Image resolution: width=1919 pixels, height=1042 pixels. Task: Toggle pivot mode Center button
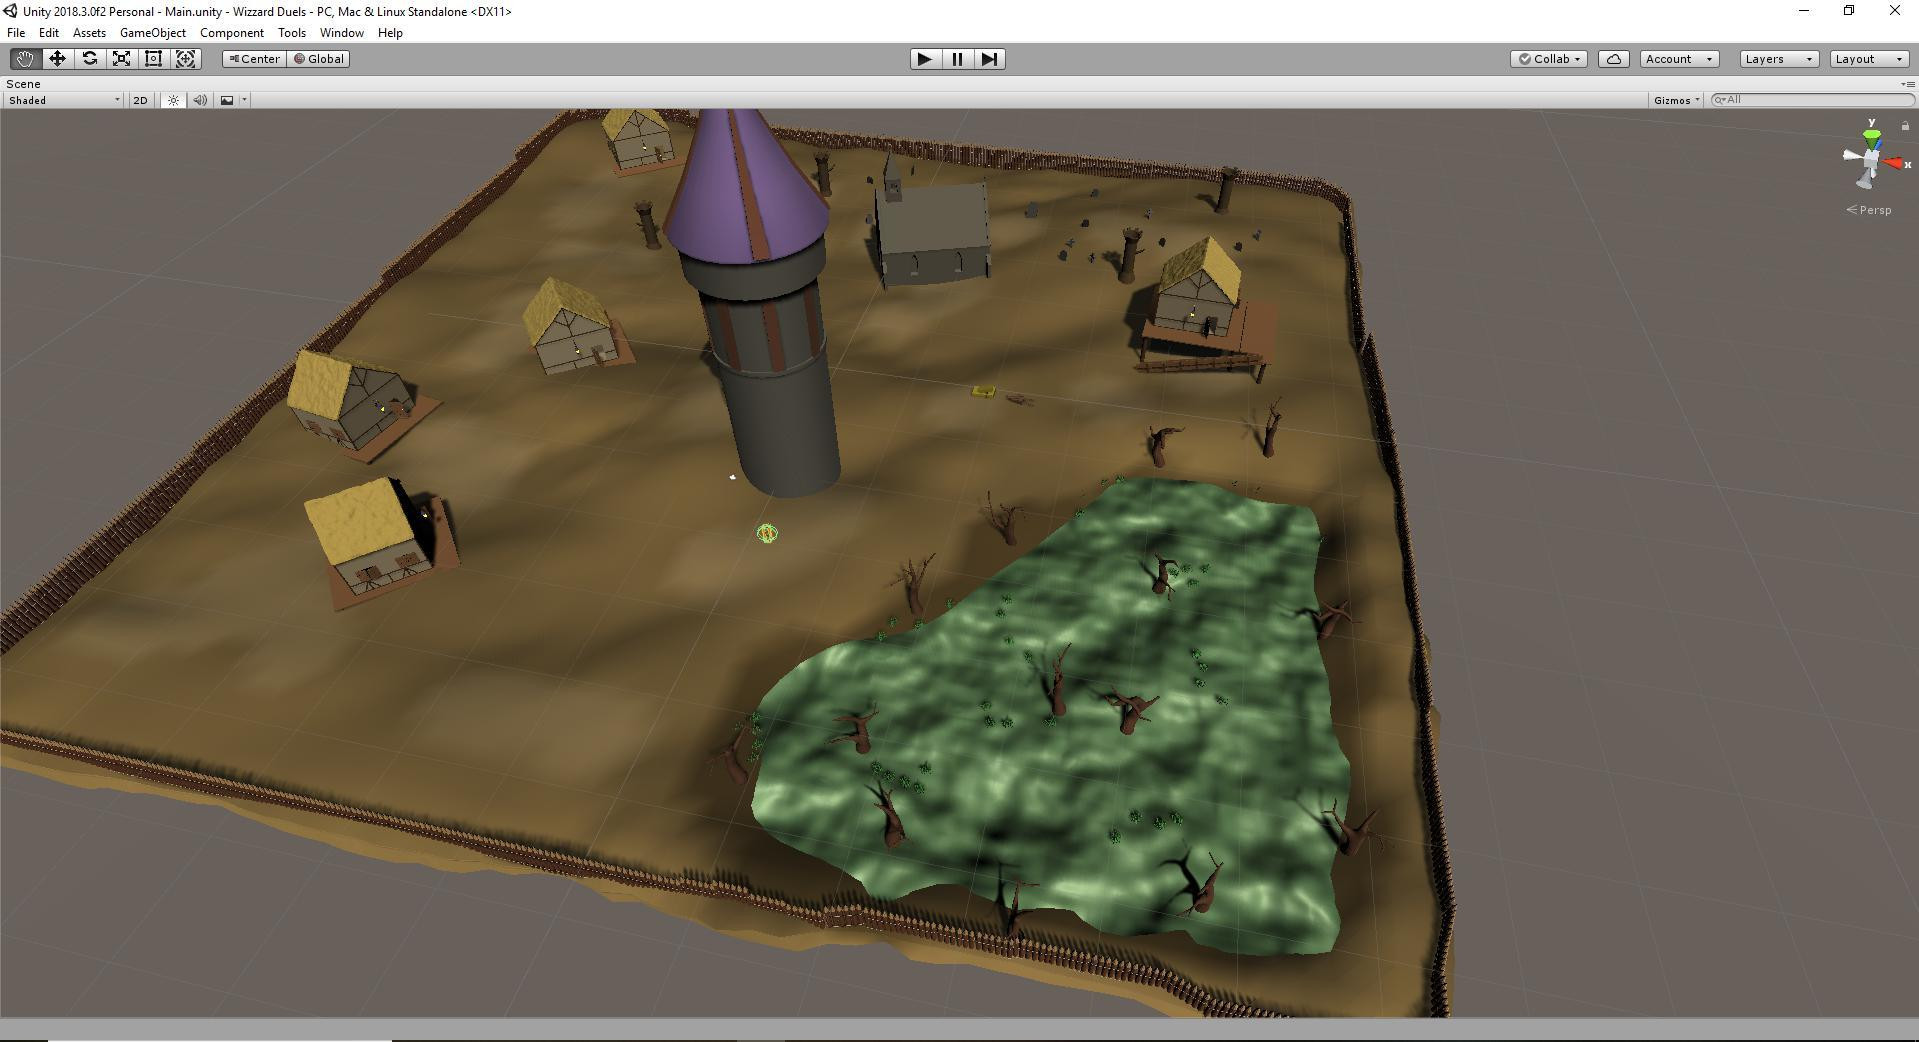pos(254,59)
